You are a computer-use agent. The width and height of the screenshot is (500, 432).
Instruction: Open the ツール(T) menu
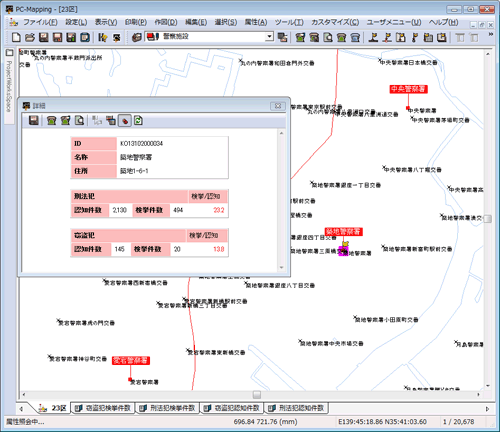(x=289, y=22)
